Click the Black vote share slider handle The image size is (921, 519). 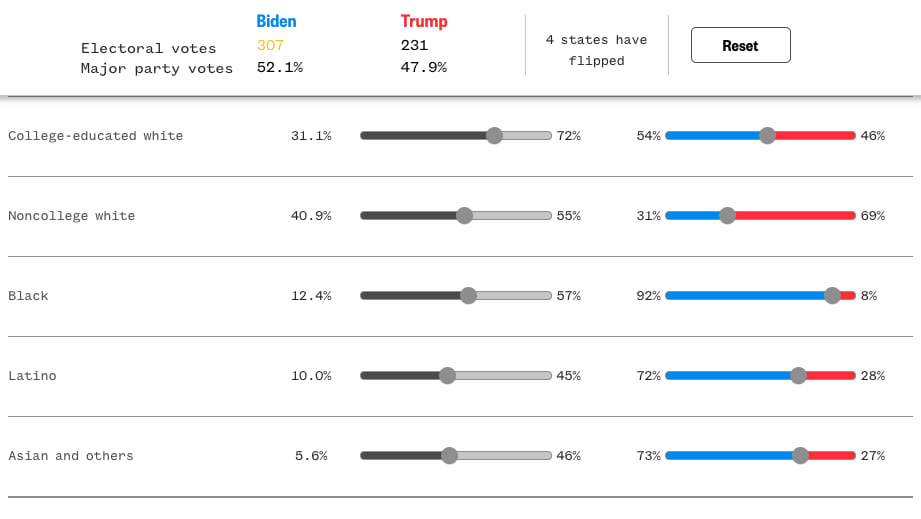(x=832, y=296)
